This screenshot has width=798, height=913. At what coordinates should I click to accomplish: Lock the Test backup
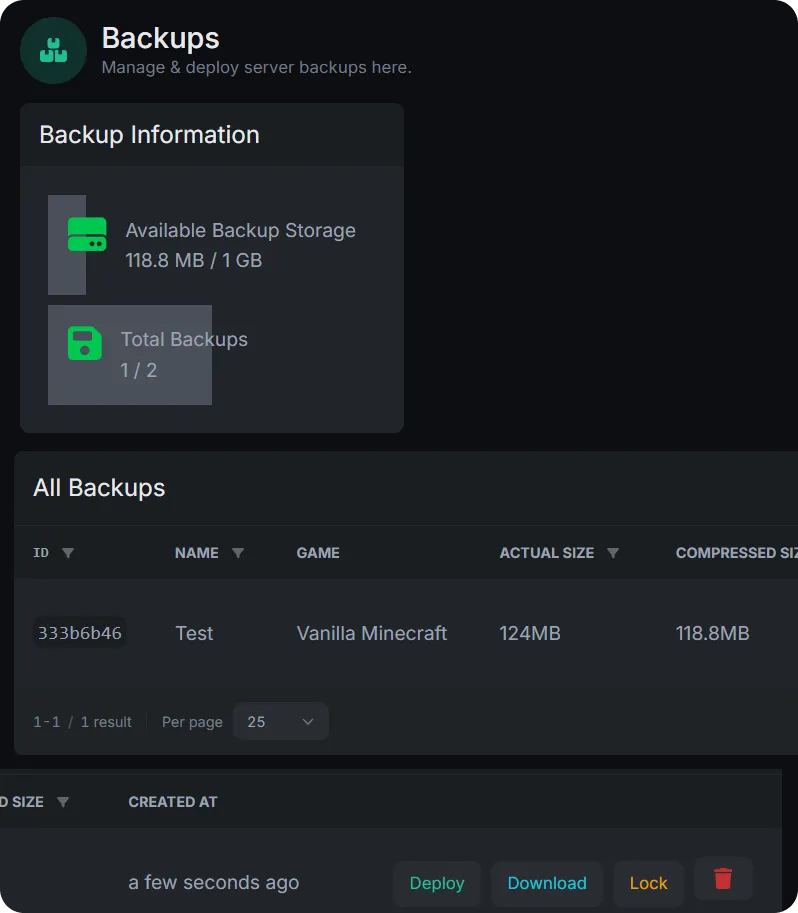[x=648, y=883]
